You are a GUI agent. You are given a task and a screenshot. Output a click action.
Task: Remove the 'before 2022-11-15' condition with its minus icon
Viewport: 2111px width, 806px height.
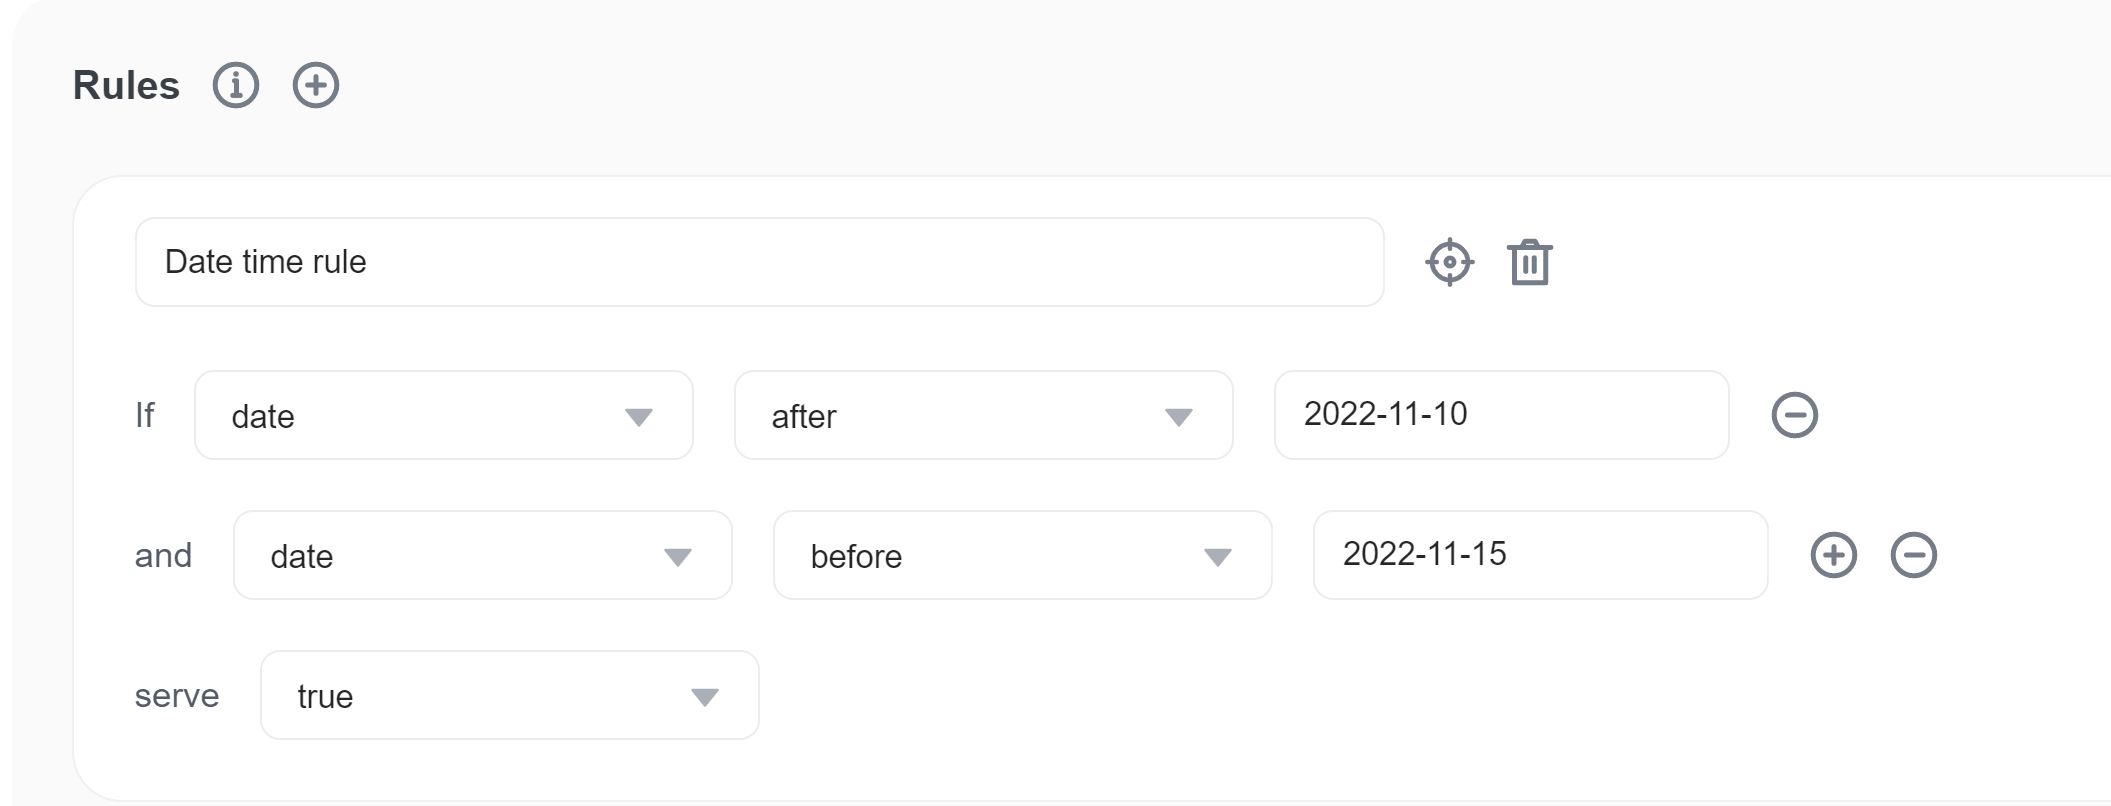[x=1913, y=555]
